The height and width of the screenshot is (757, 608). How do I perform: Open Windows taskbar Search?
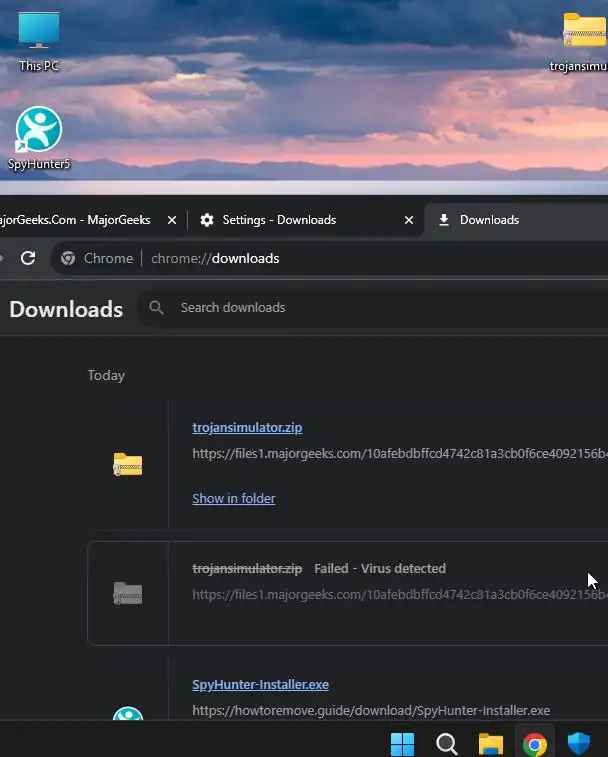click(446, 743)
